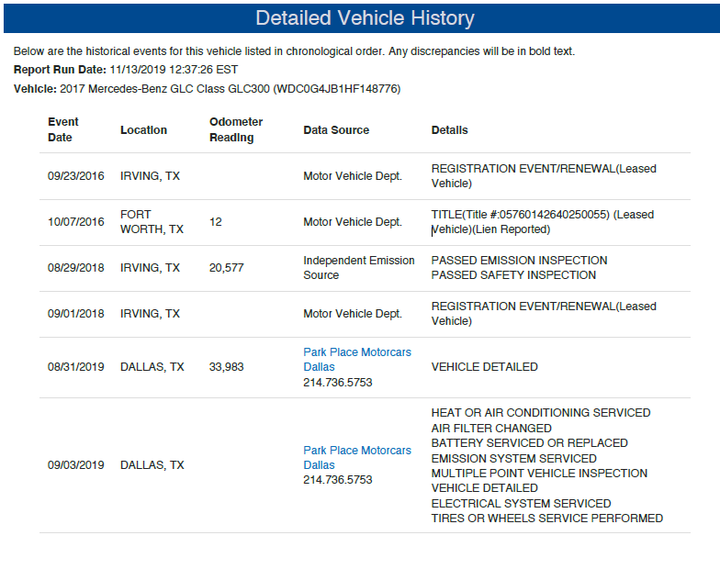Click the PASSED EMISSION INSPECTION detail text
720x569 pixels.
click(519, 260)
